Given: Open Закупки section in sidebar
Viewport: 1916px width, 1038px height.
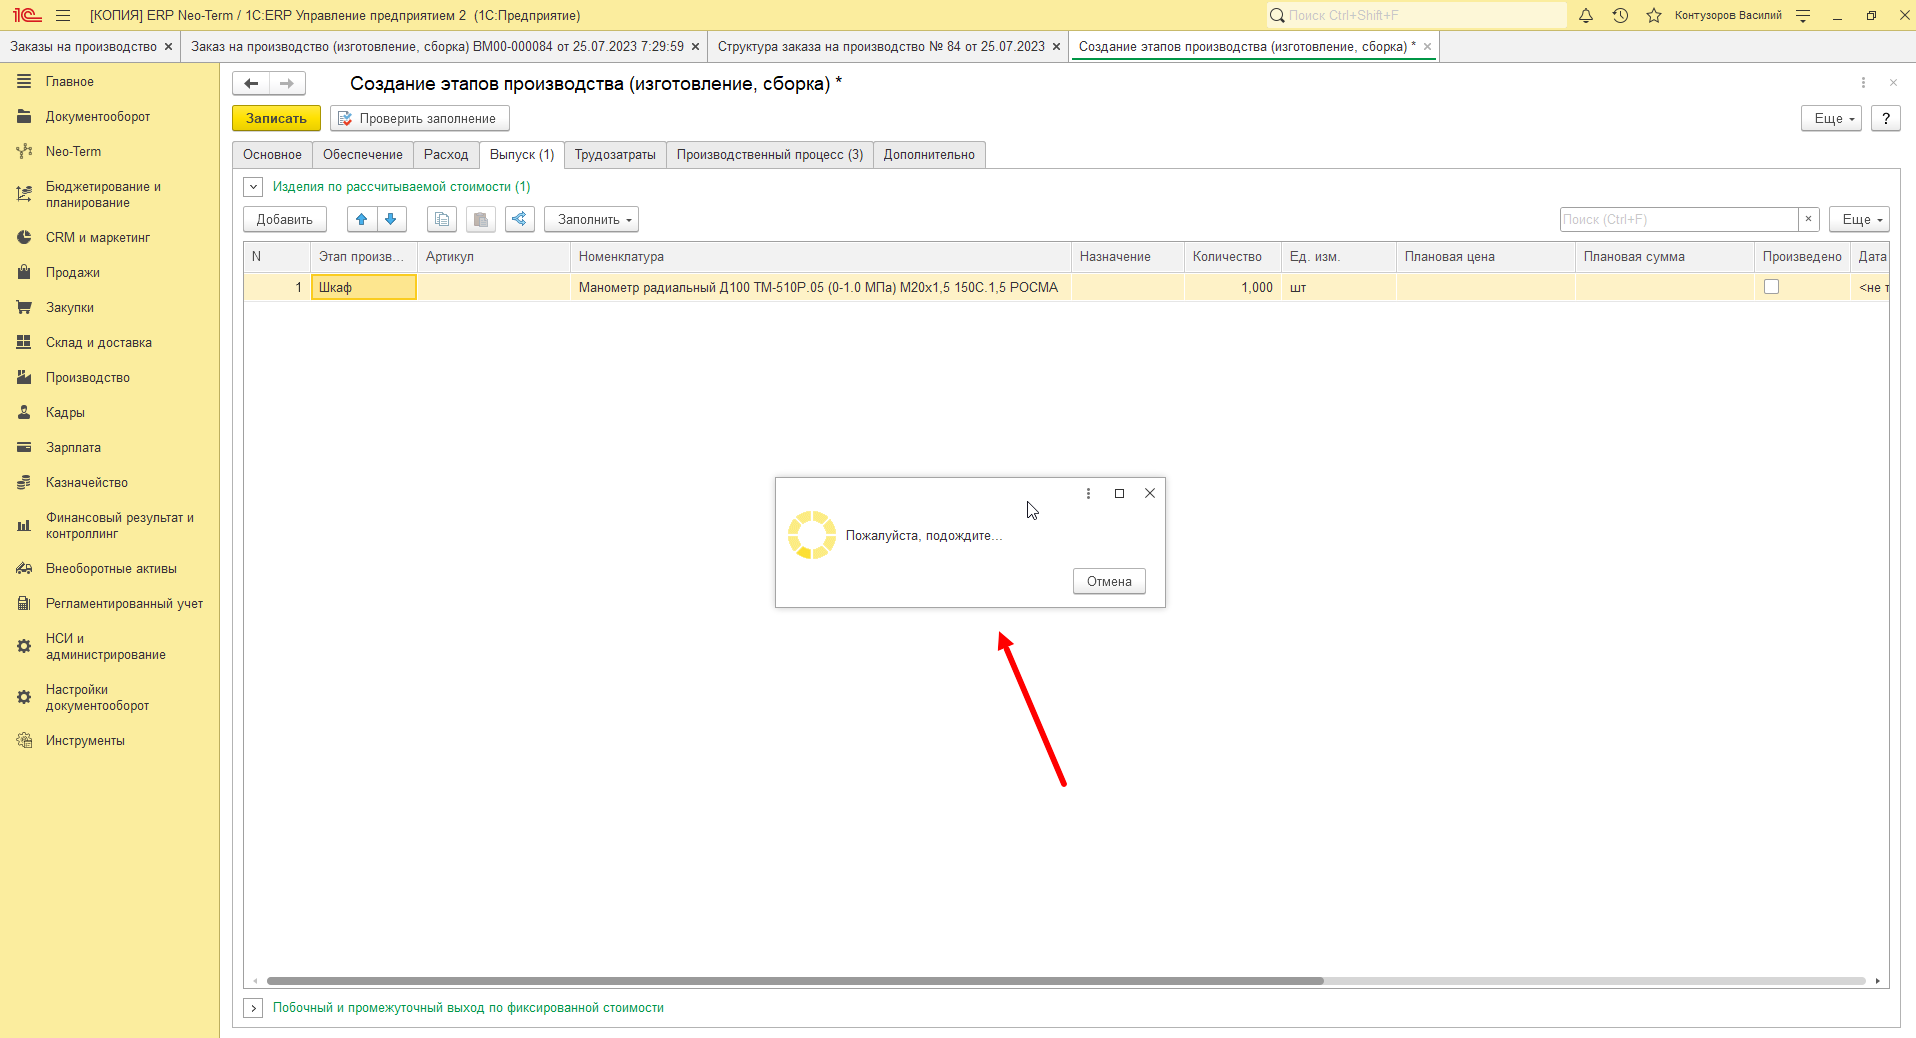Looking at the screenshot, I should click(x=70, y=307).
